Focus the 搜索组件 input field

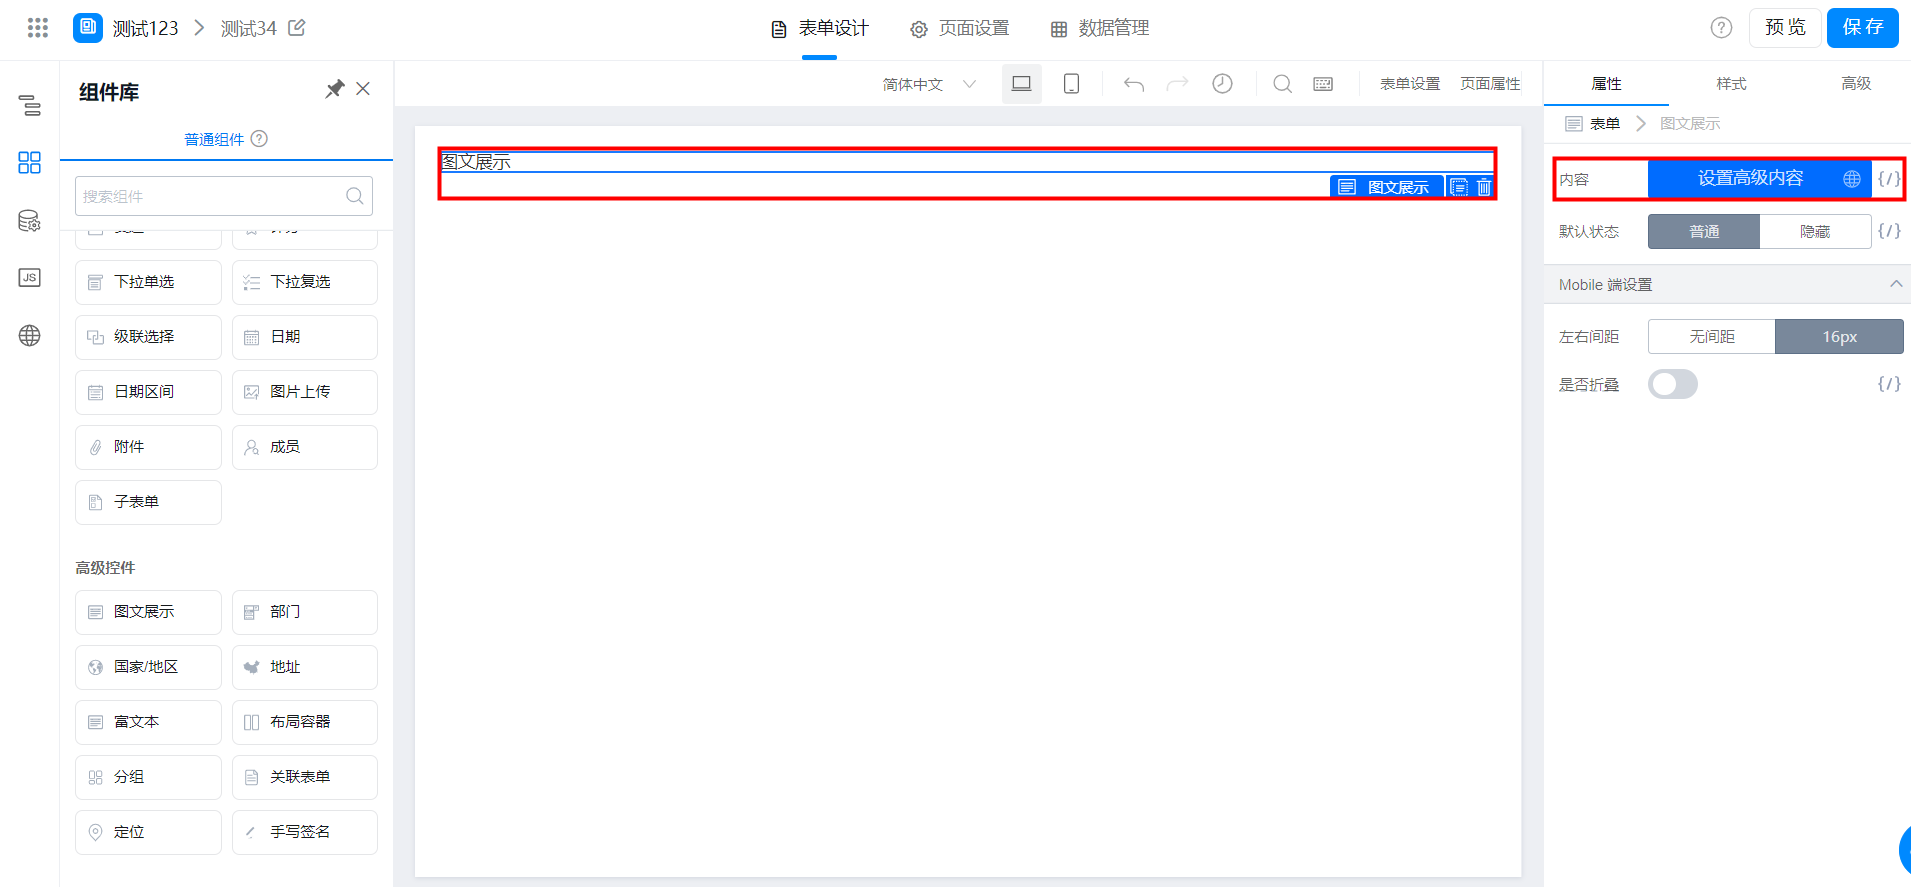click(x=223, y=196)
